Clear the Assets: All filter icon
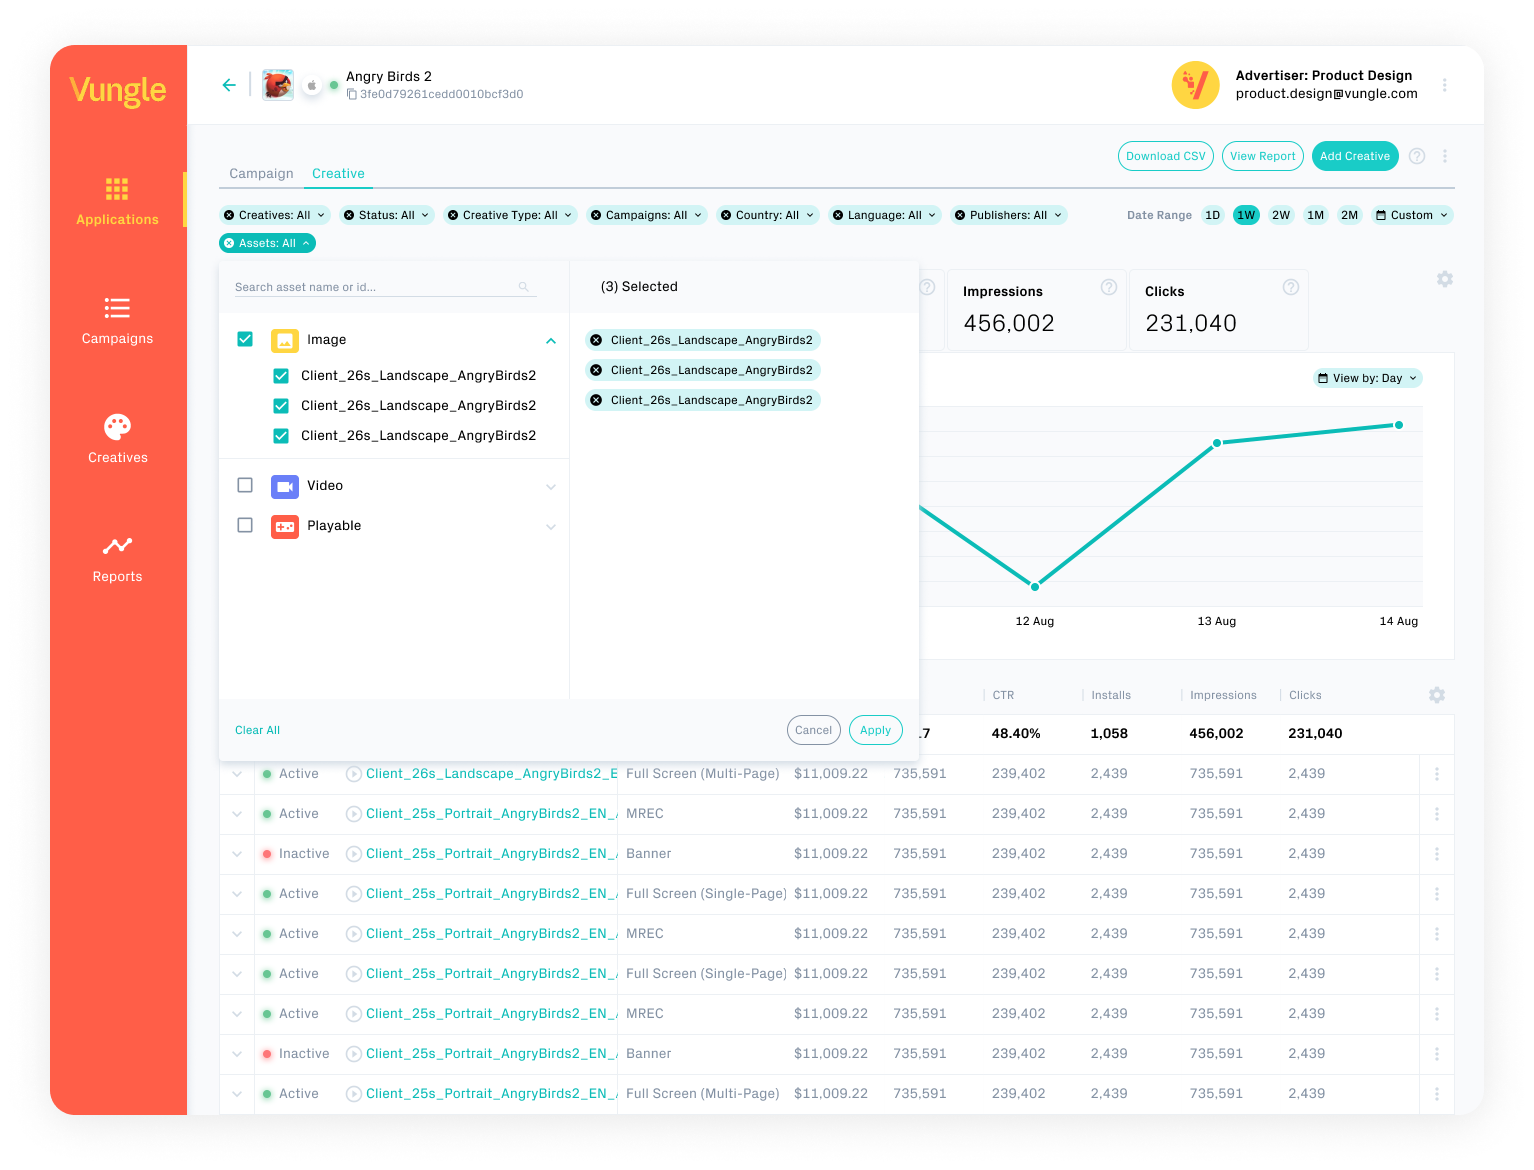Viewport: 1534px width, 1170px height. [x=229, y=243]
